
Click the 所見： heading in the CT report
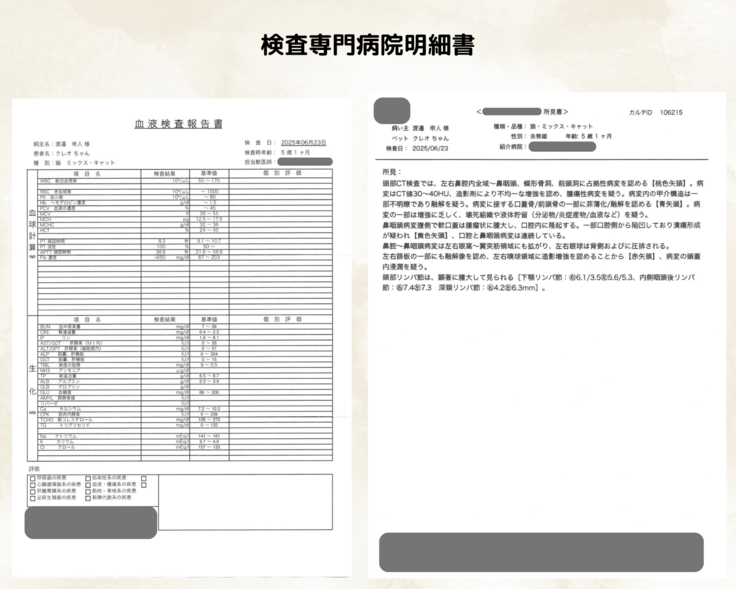tap(392, 172)
